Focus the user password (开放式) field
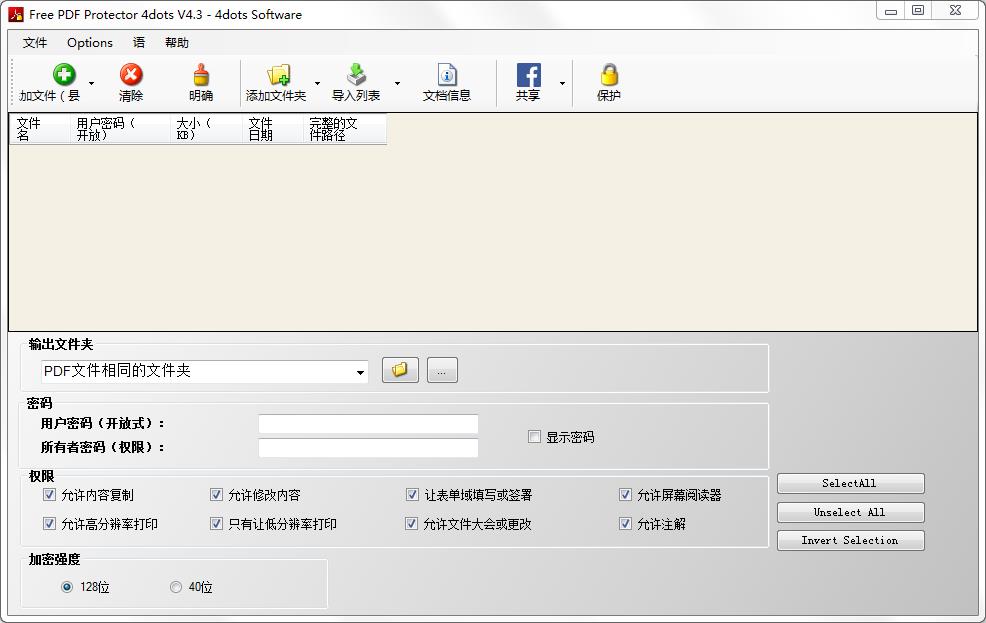 click(368, 424)
